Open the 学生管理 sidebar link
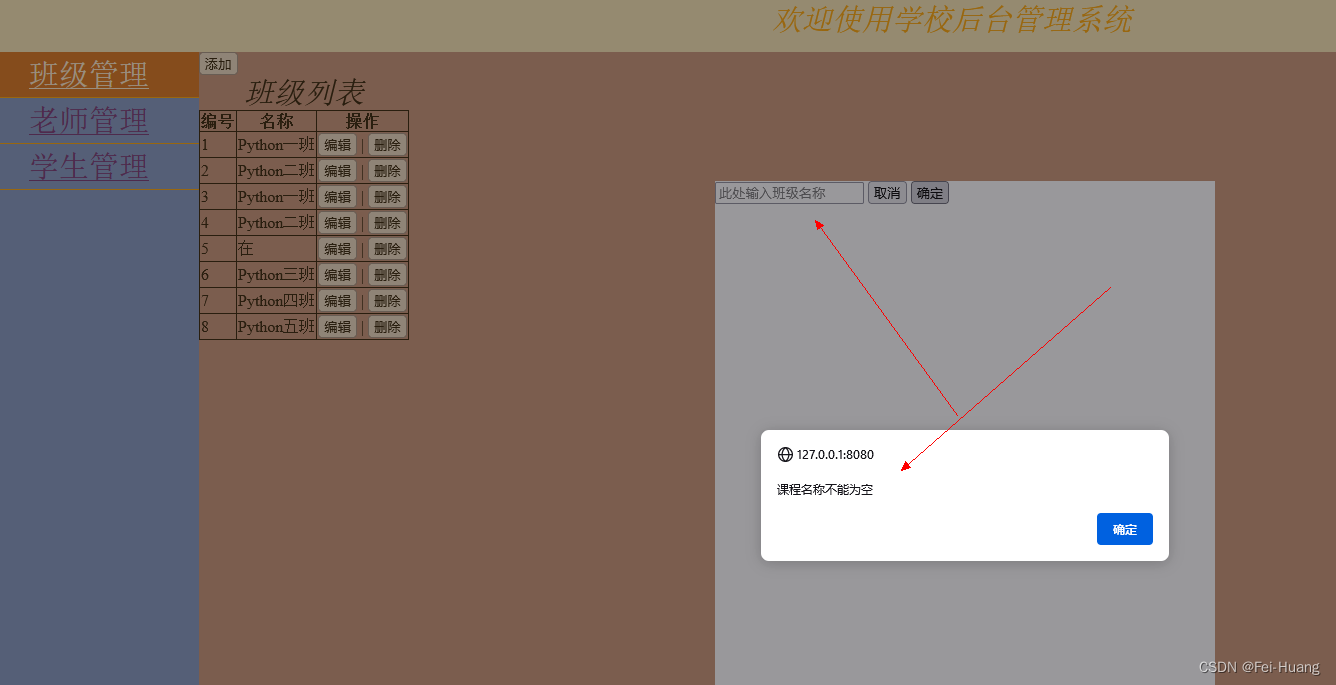 [x=89, y=166]
